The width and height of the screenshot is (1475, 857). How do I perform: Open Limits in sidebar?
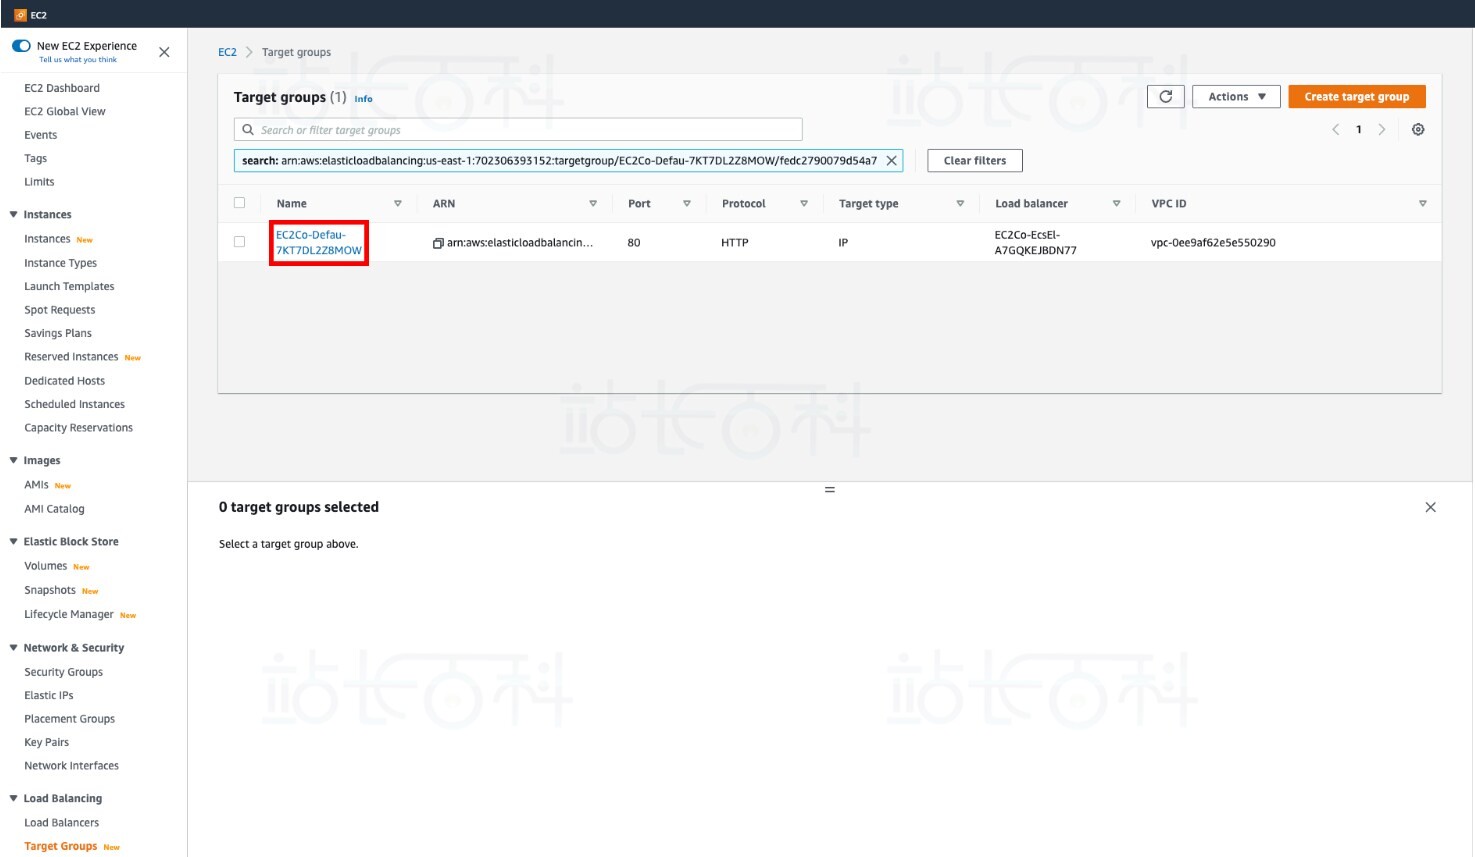point(39,182)
